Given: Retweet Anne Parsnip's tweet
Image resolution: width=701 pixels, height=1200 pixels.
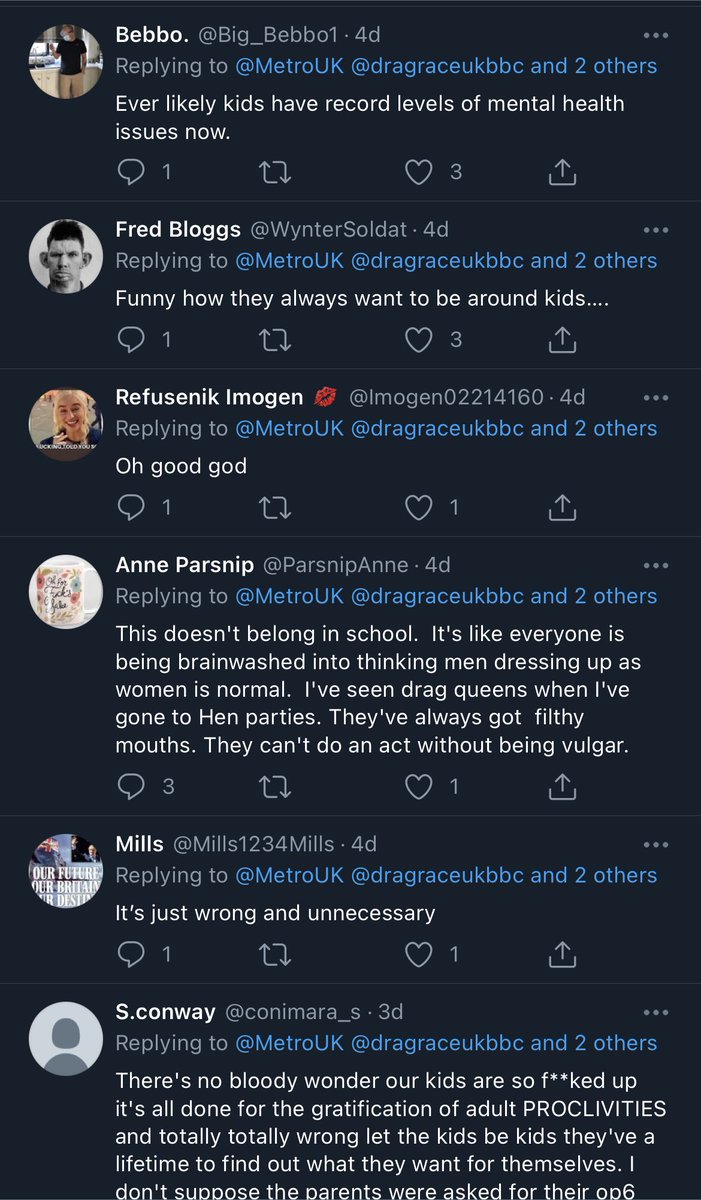Looking at the screenshot, I should 275,787.
